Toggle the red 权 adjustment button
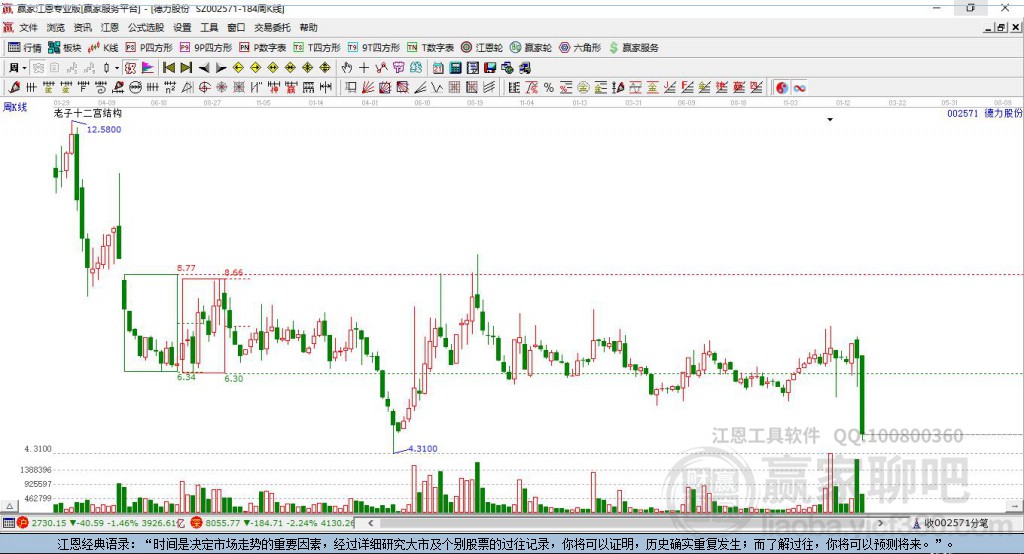 click(131, 68)
